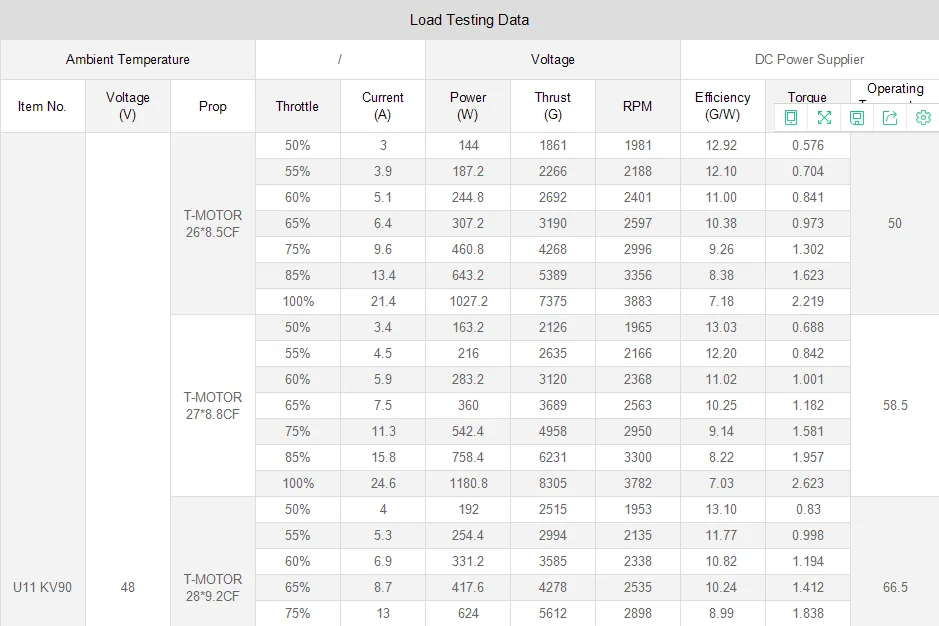Click the share export arrow icon
Screen dimensions: 939x626
point(890,118)
